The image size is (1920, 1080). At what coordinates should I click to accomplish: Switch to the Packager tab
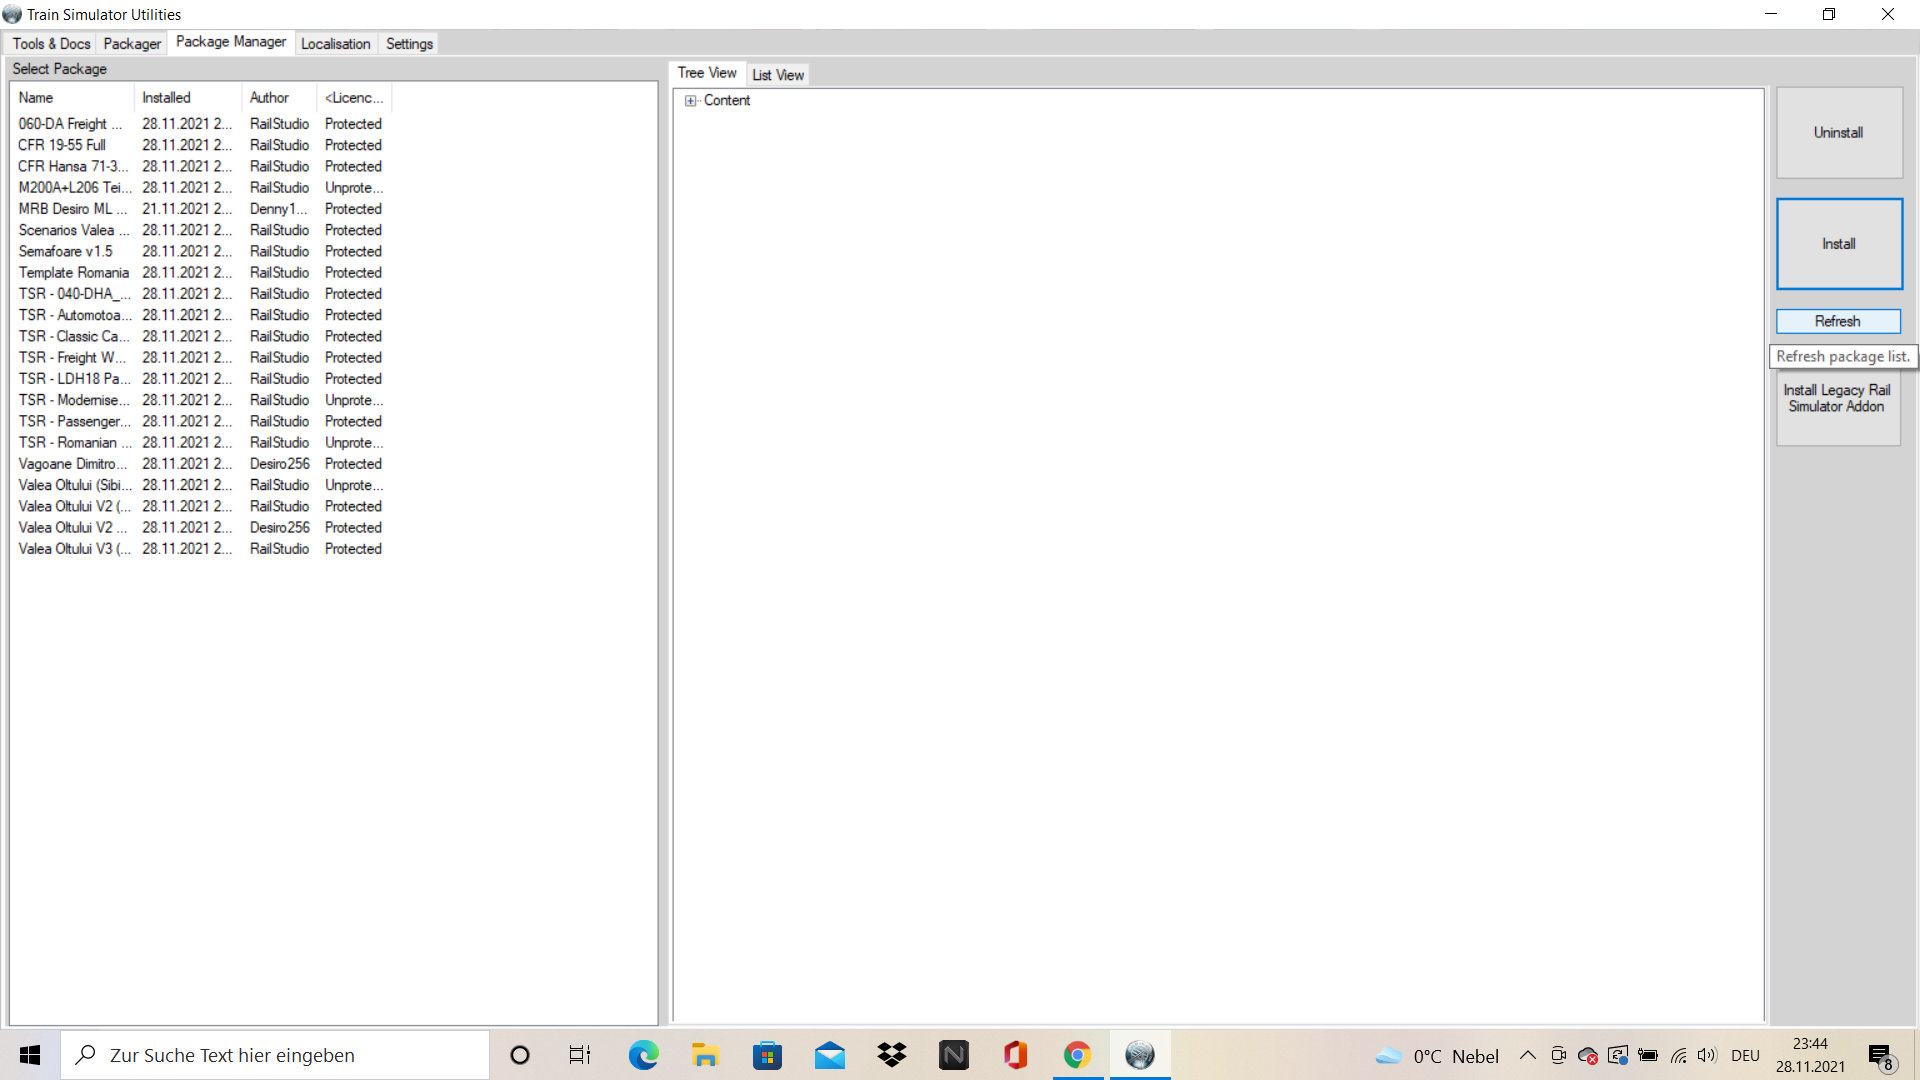132,44
